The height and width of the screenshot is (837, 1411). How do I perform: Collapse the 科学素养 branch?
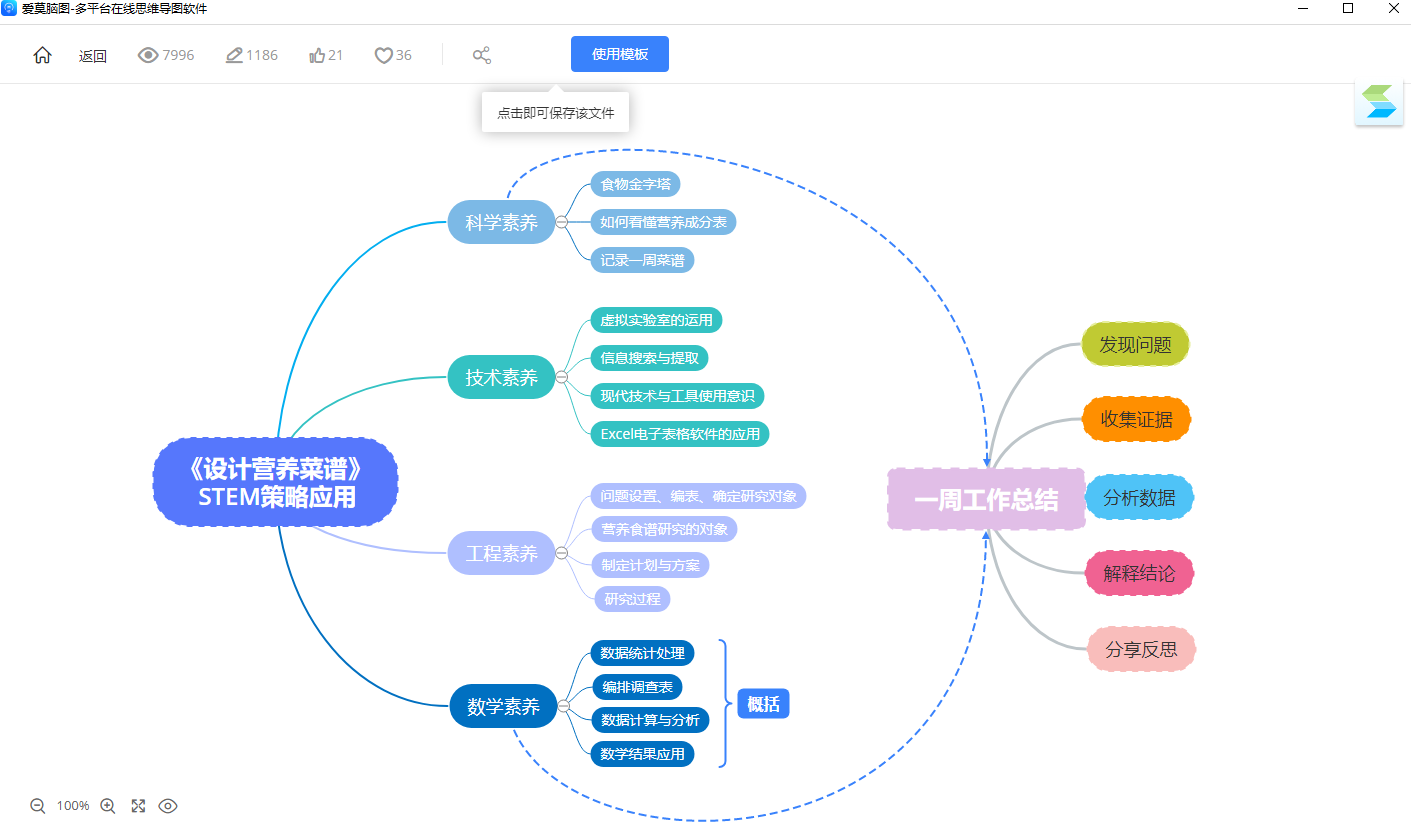click(562, 222)
